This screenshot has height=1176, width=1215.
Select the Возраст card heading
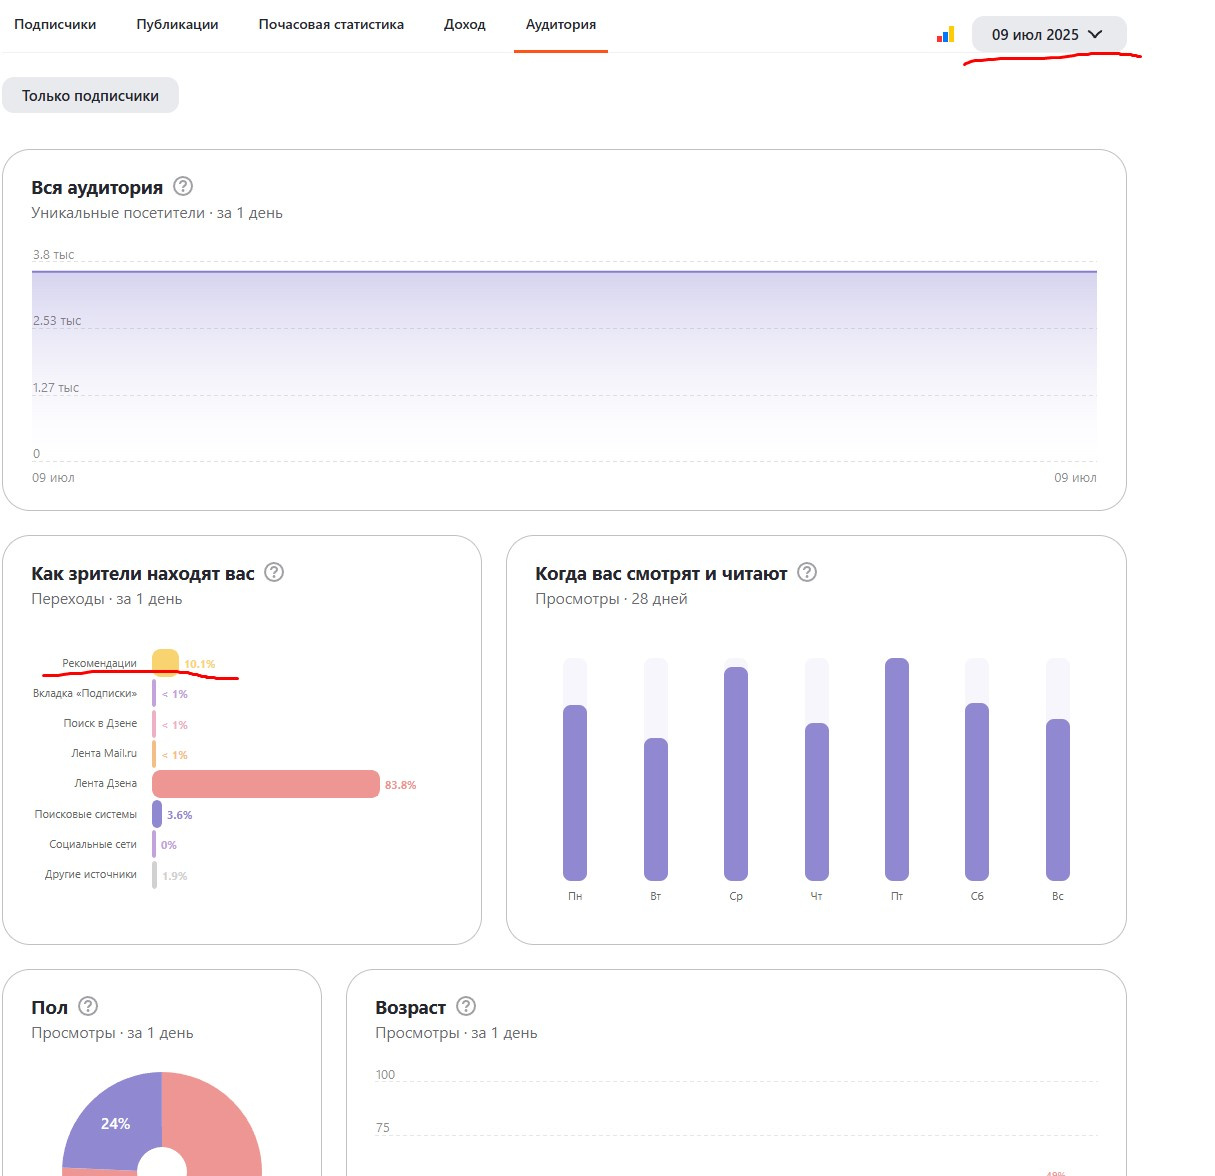(411, 1007)
